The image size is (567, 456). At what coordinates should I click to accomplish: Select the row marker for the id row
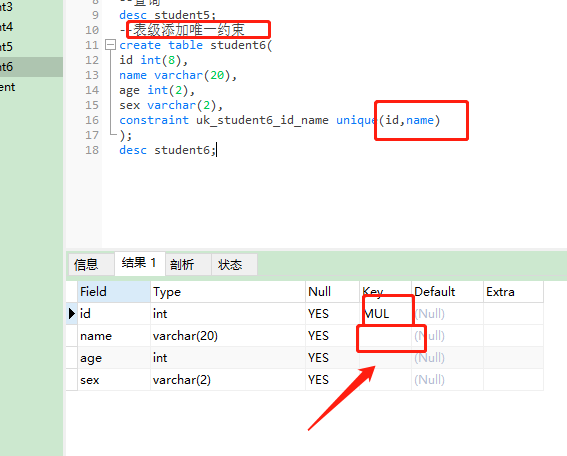click(x=72, y=314)
